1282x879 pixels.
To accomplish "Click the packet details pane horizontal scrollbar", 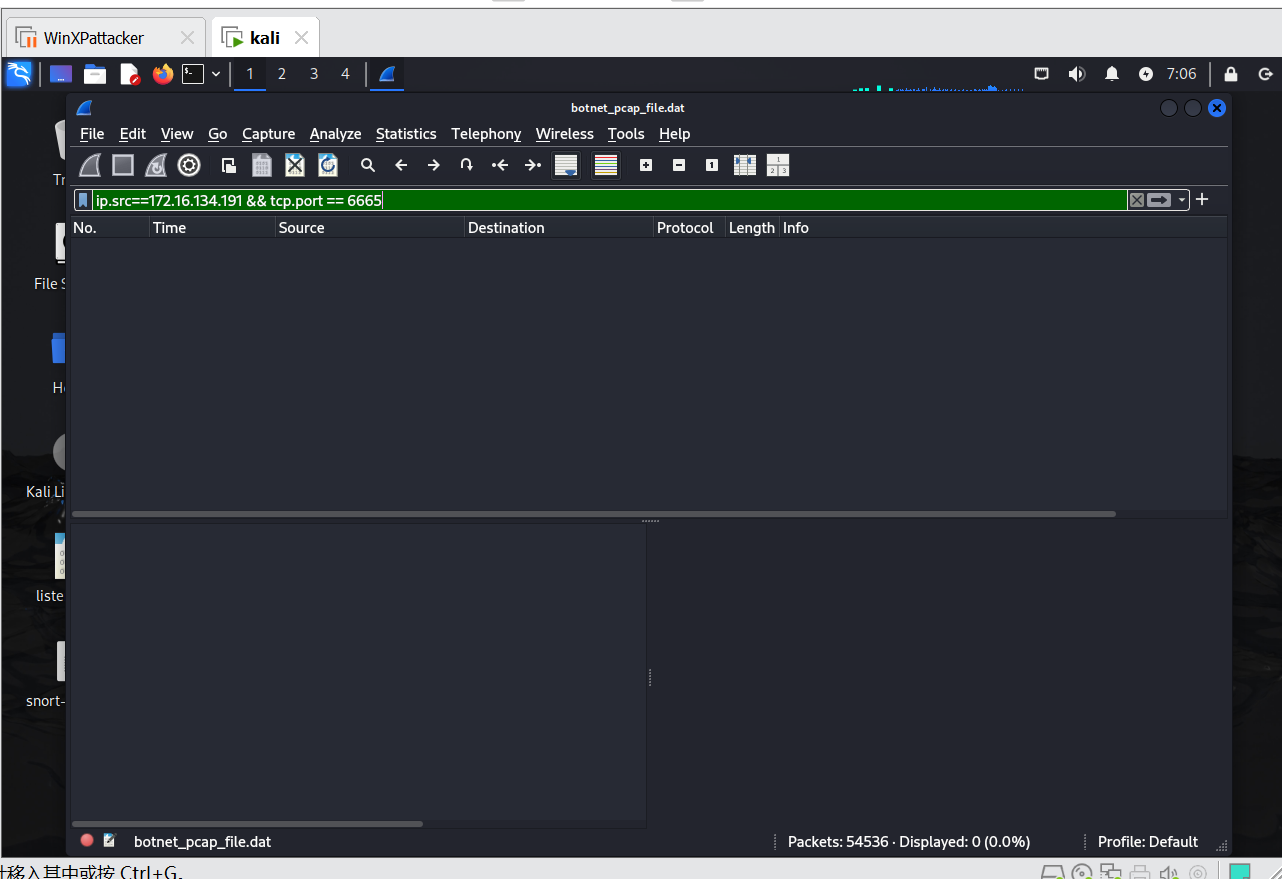I will click(247, 824).
